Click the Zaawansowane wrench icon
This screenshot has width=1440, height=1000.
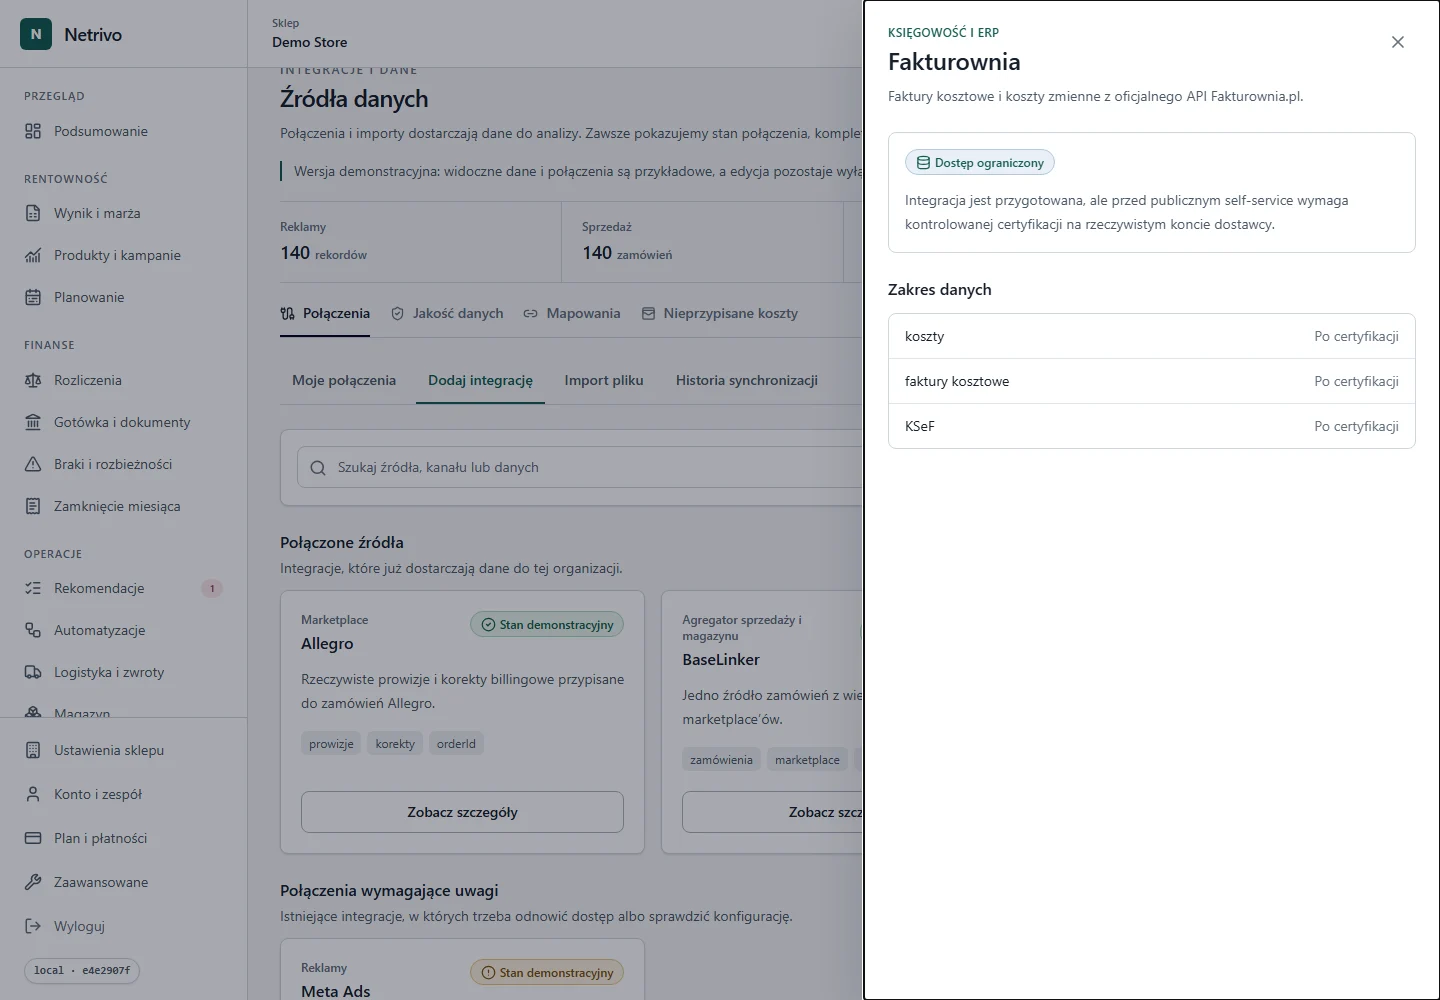33,882
